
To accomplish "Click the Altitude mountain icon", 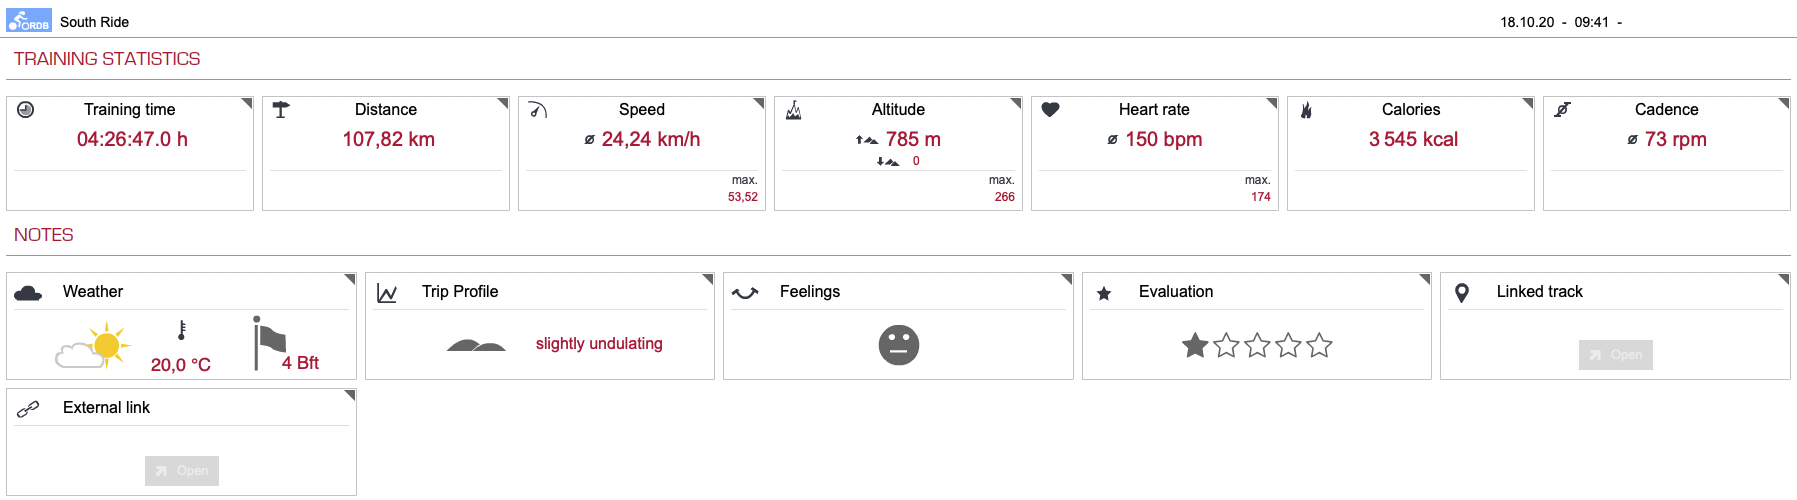I will 794,110.
